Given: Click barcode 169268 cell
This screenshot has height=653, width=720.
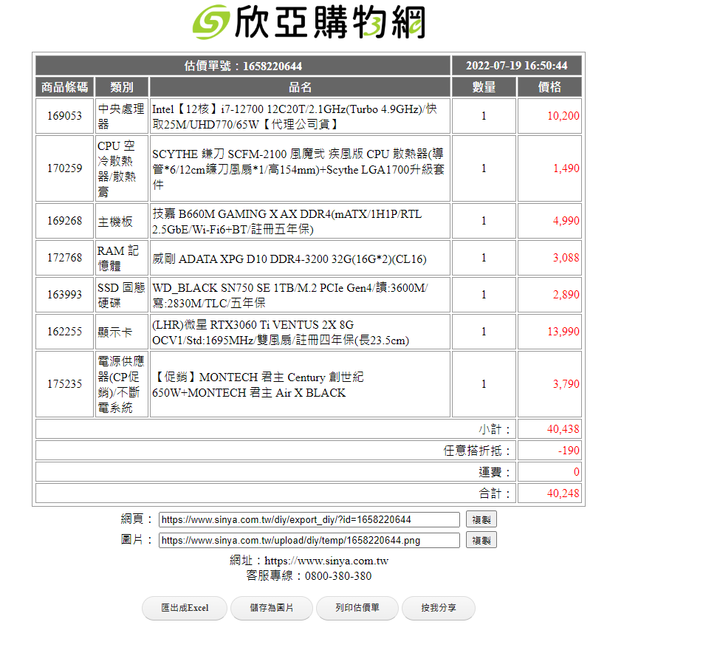Looking at the screenshot, I should 65,221.
